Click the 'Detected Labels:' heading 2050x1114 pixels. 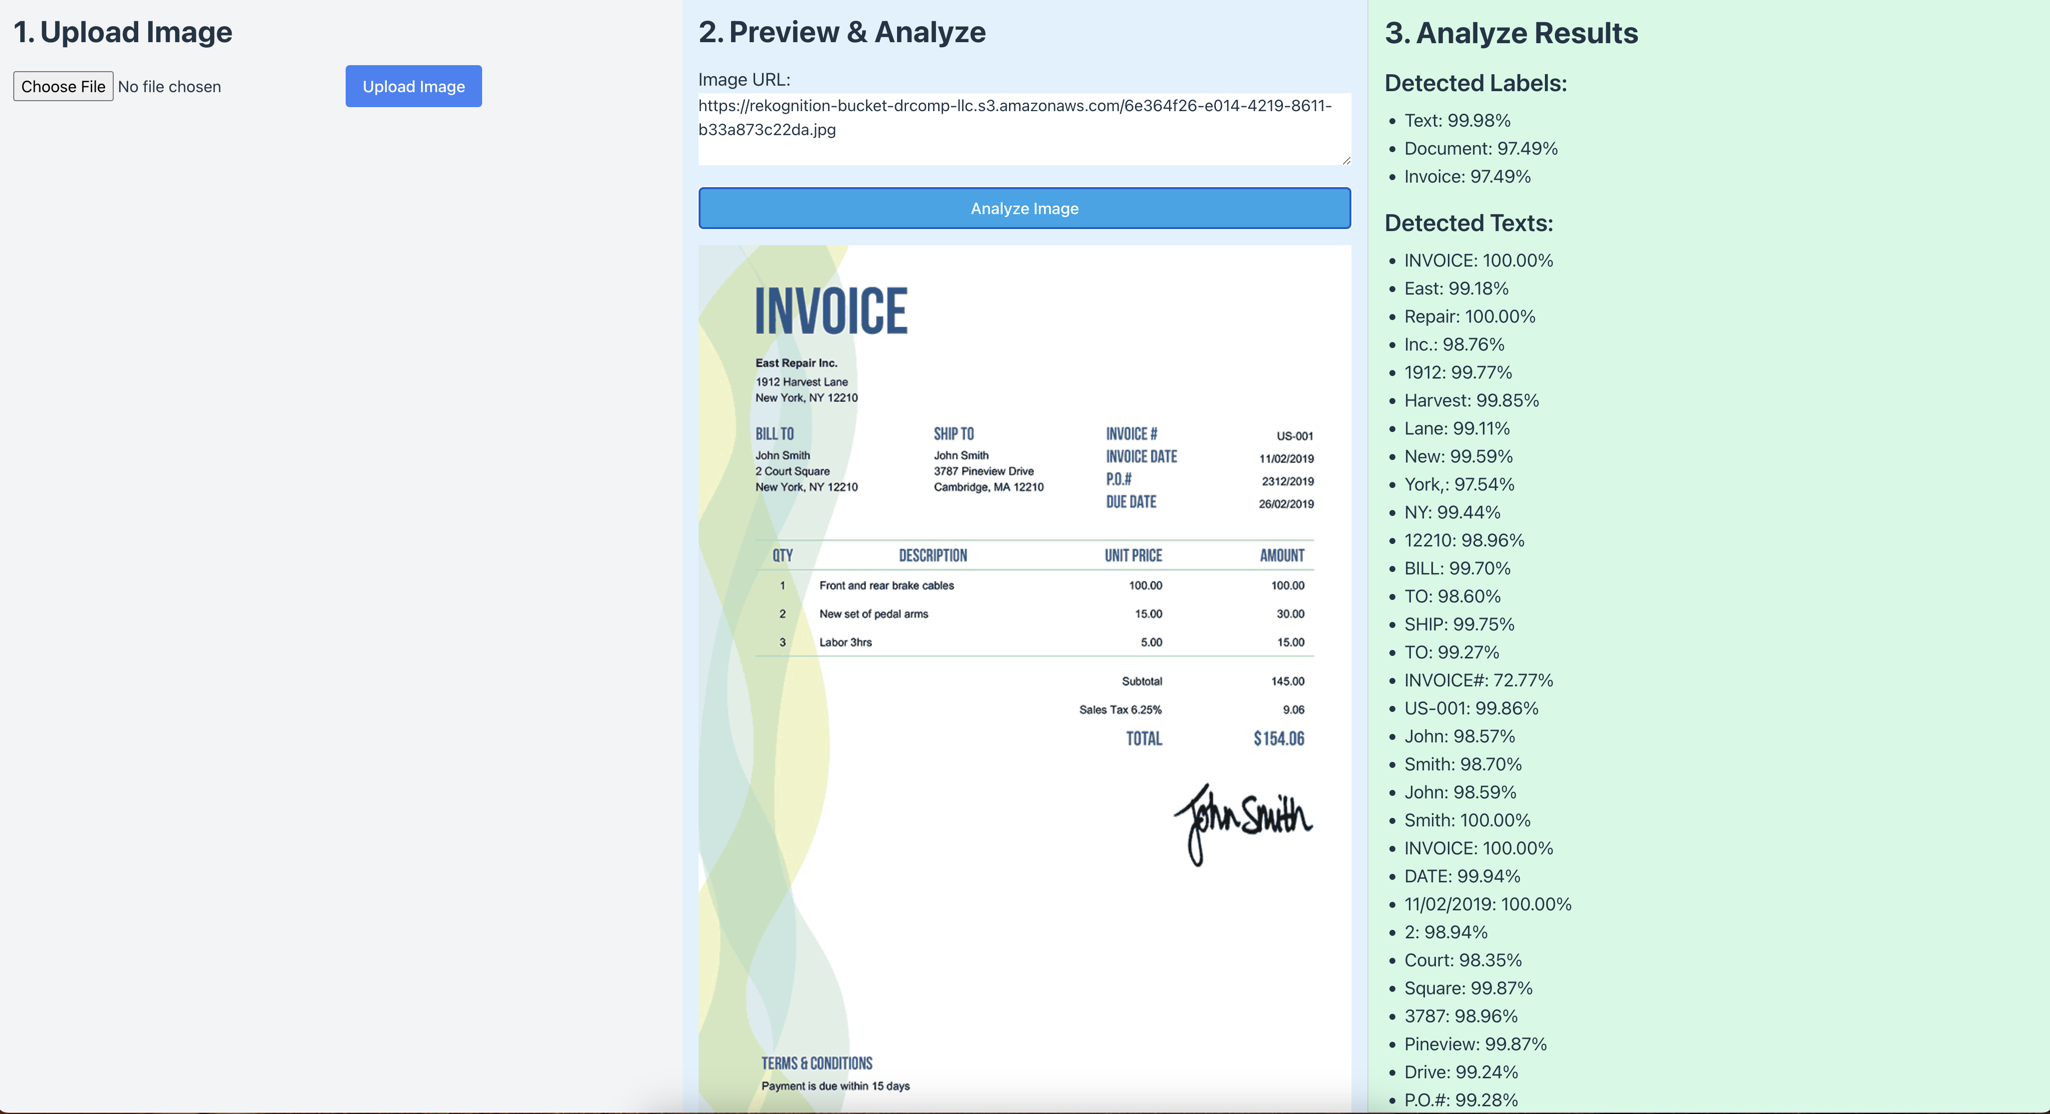click(x=1475, y=83)
